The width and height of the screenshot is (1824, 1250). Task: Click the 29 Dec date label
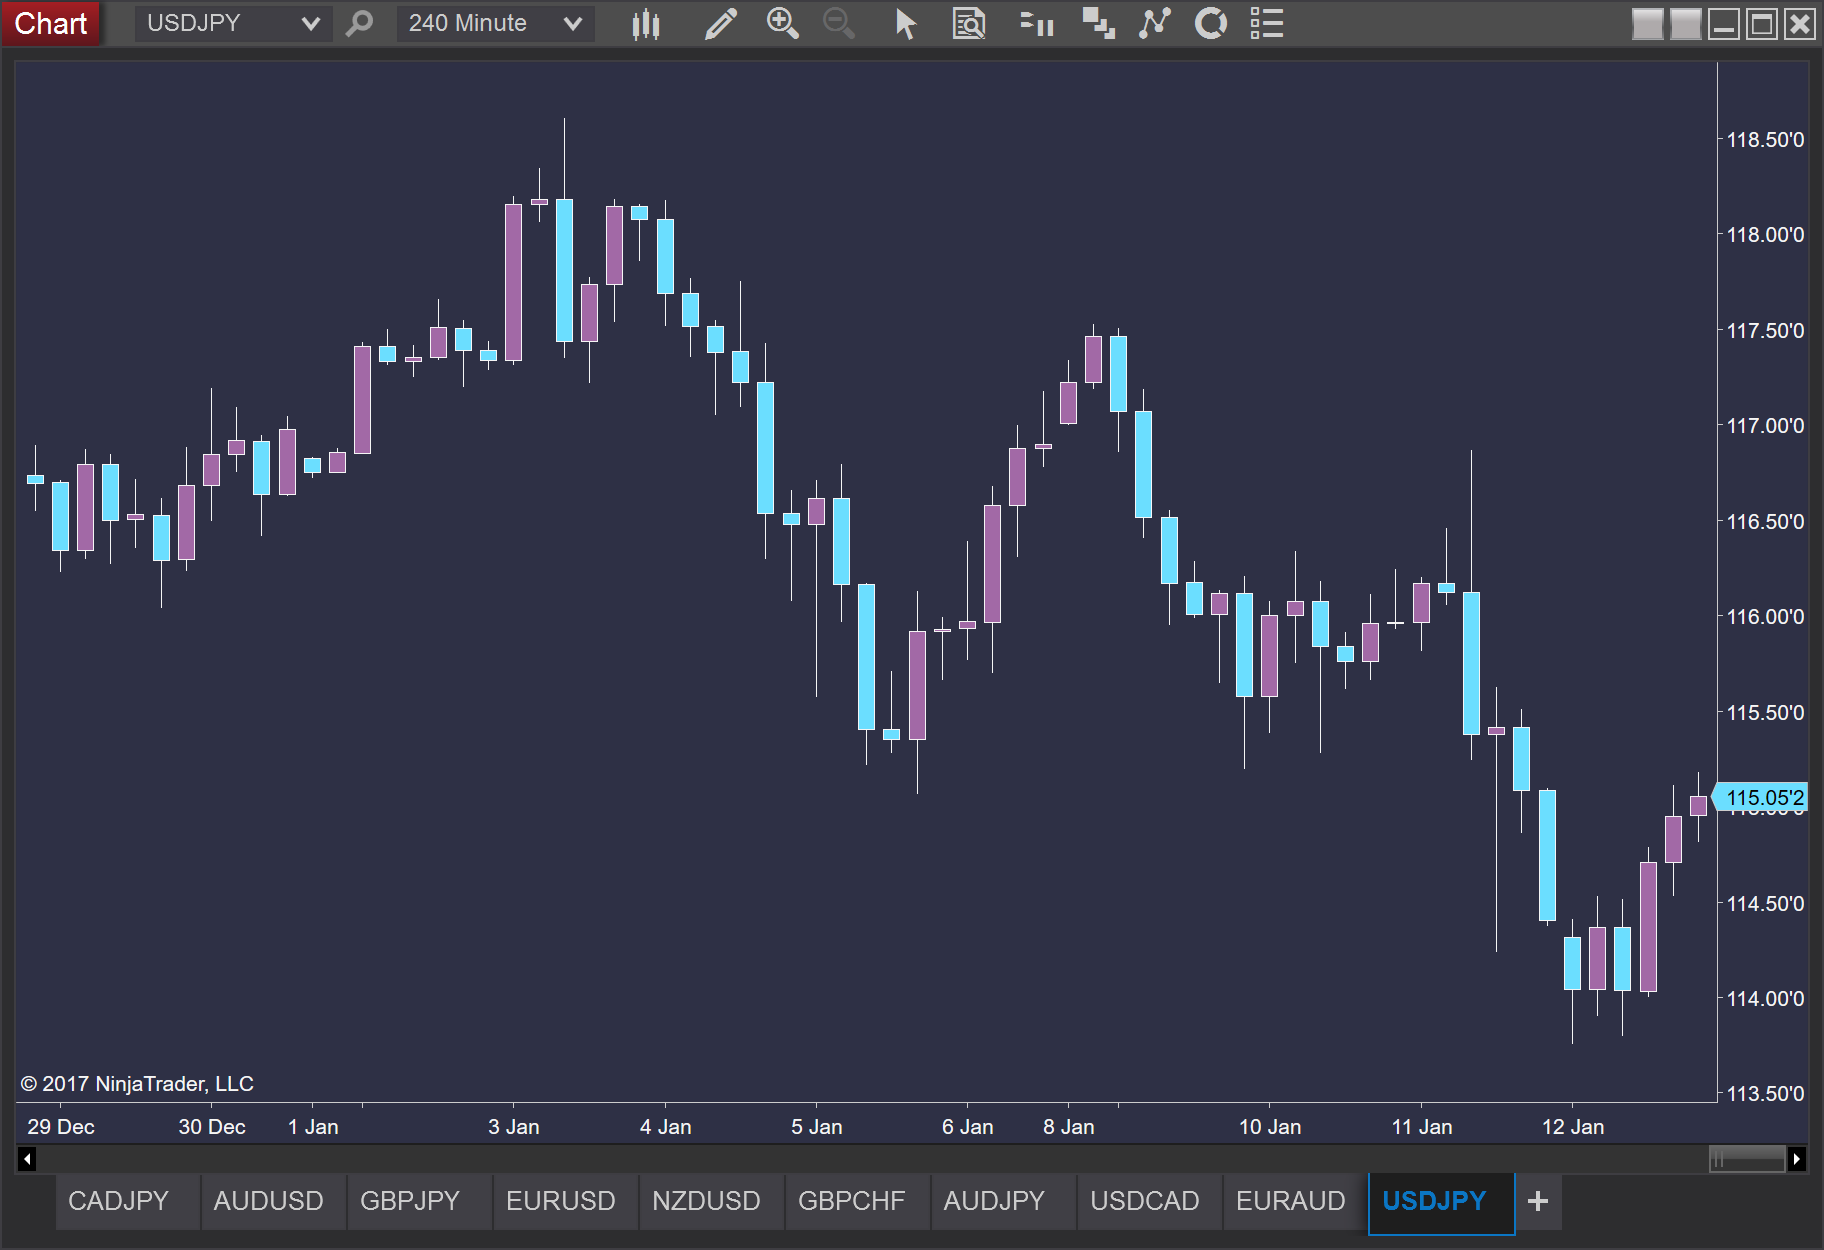(61, 1127)
